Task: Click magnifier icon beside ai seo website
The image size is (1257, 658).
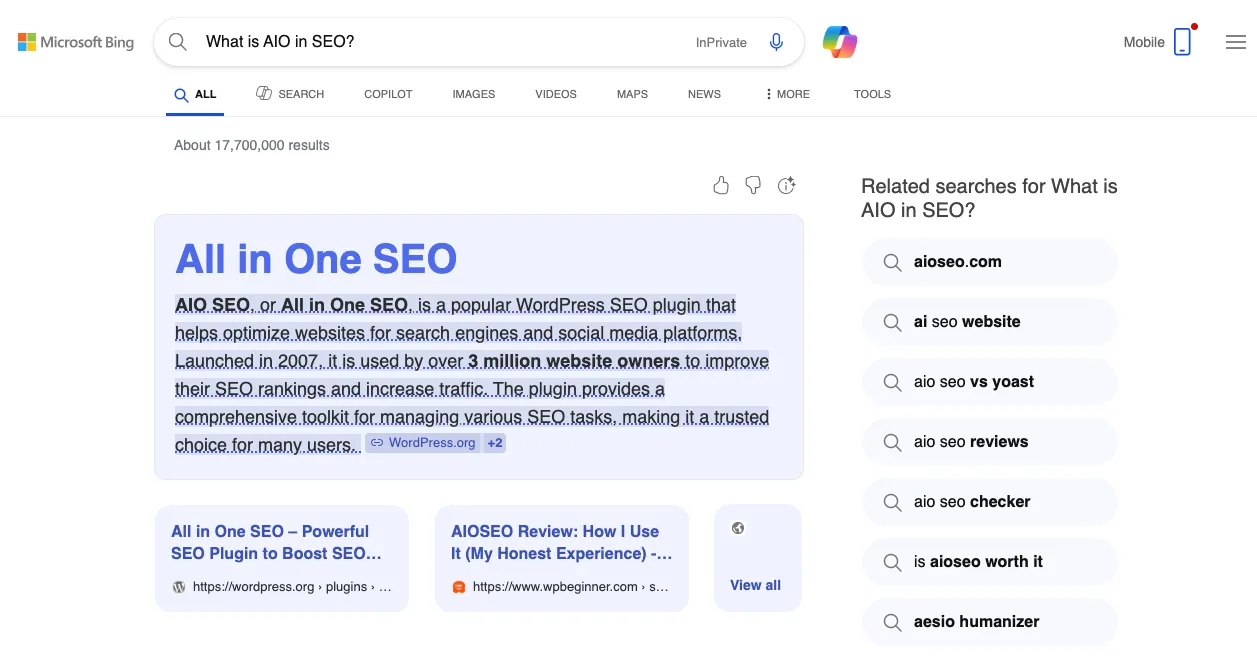Action: (x=893, y=322)
